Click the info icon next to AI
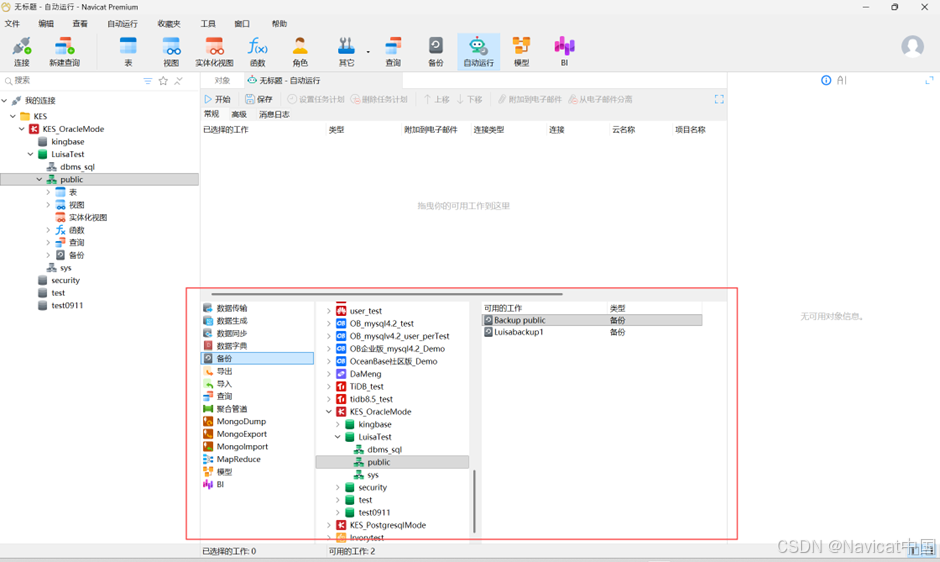Viewport: 940px width, 562px height. [826, 80]
